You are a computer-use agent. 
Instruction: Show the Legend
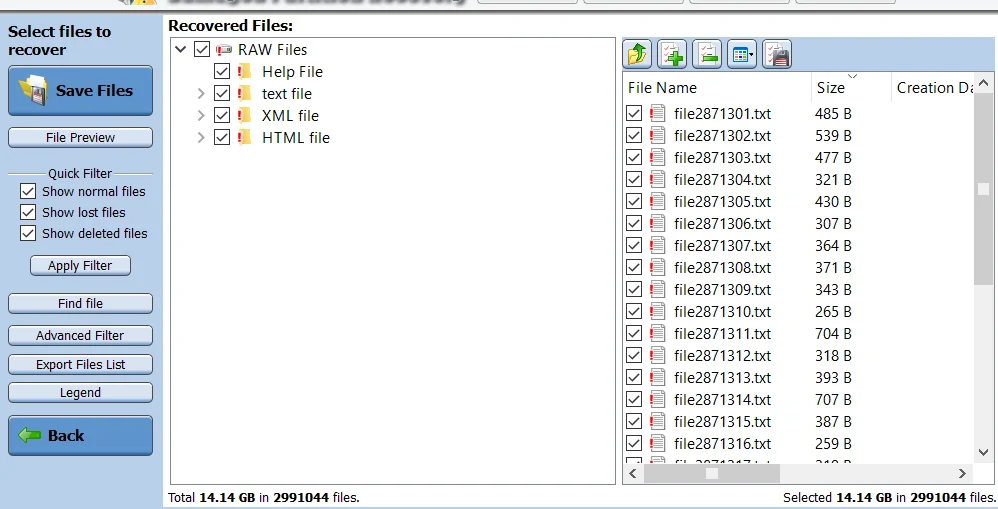pyautogui.click(x=80, y=393)
